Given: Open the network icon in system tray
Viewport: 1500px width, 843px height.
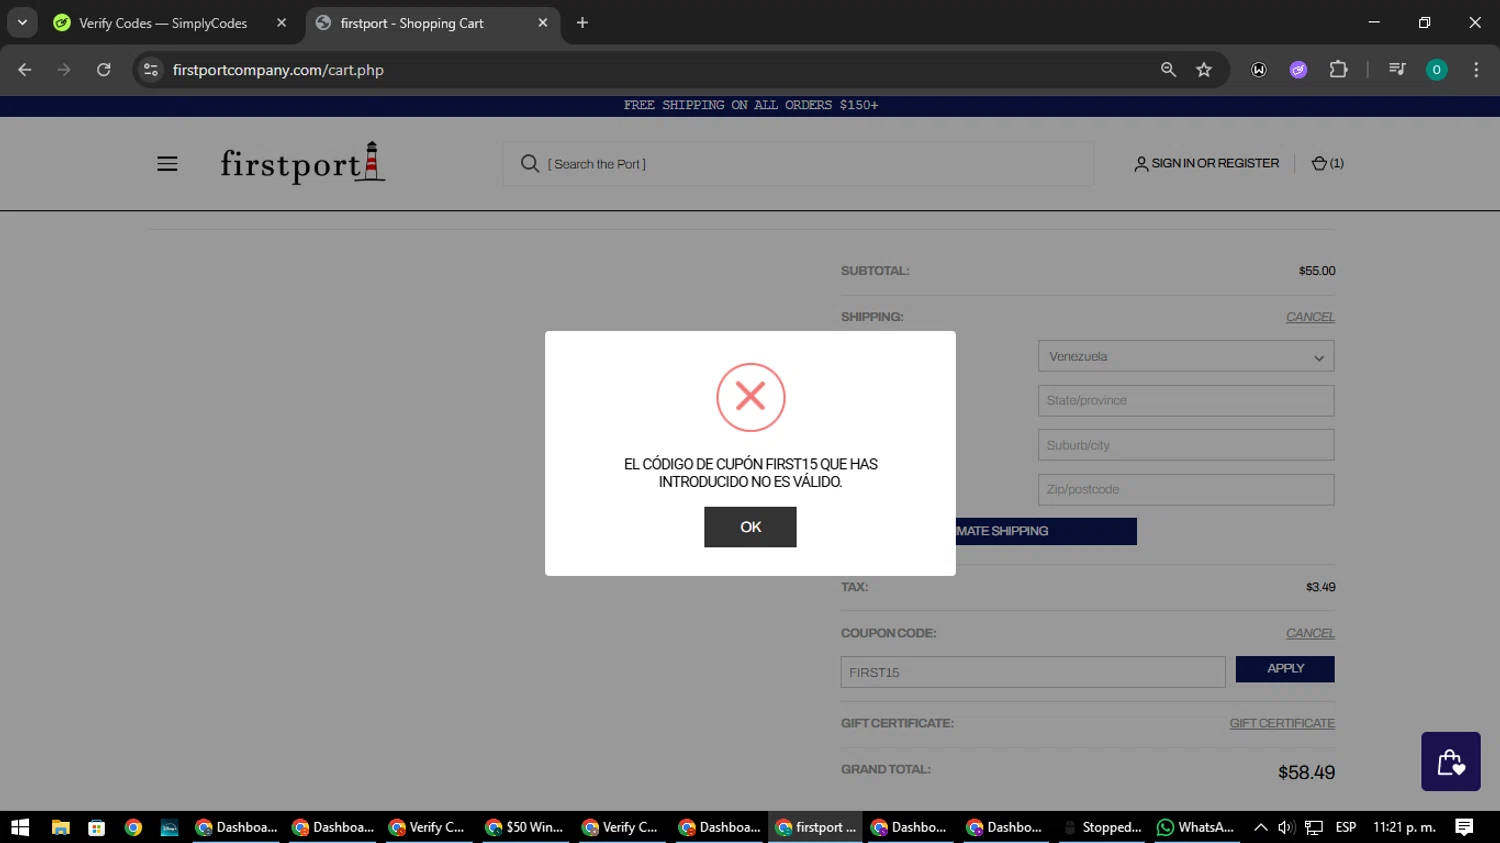Looking at the screenshot, I should tap(1314, 827).
